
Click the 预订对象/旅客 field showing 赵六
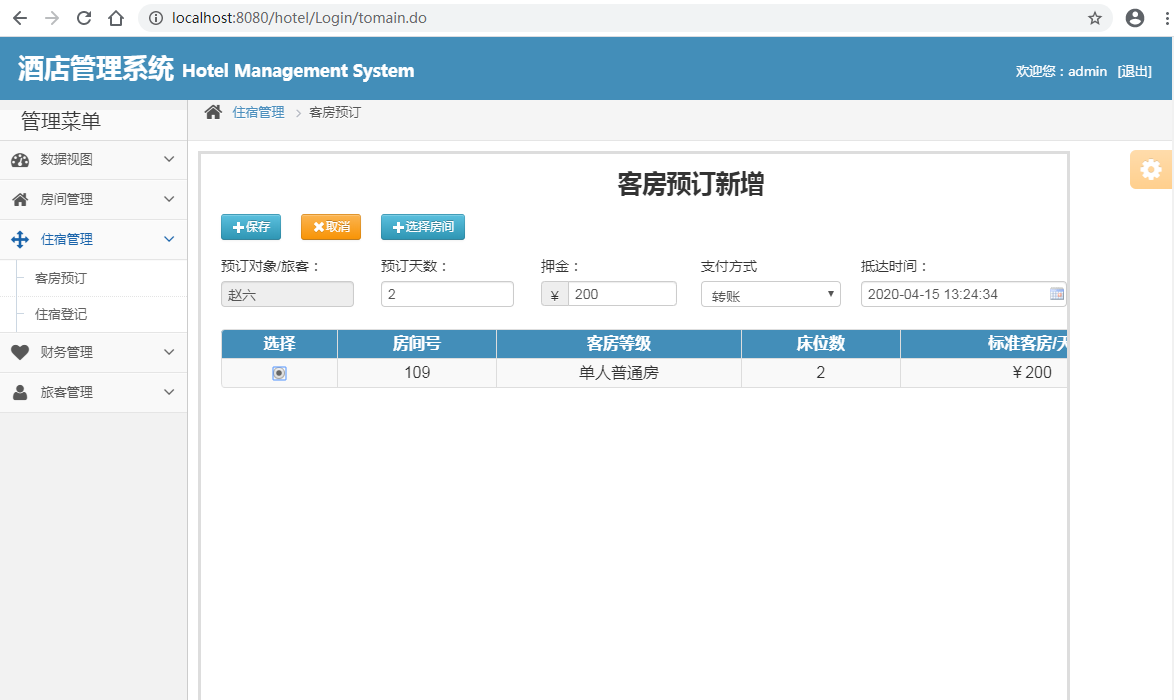pyautogui.click(x=288, y=294)
